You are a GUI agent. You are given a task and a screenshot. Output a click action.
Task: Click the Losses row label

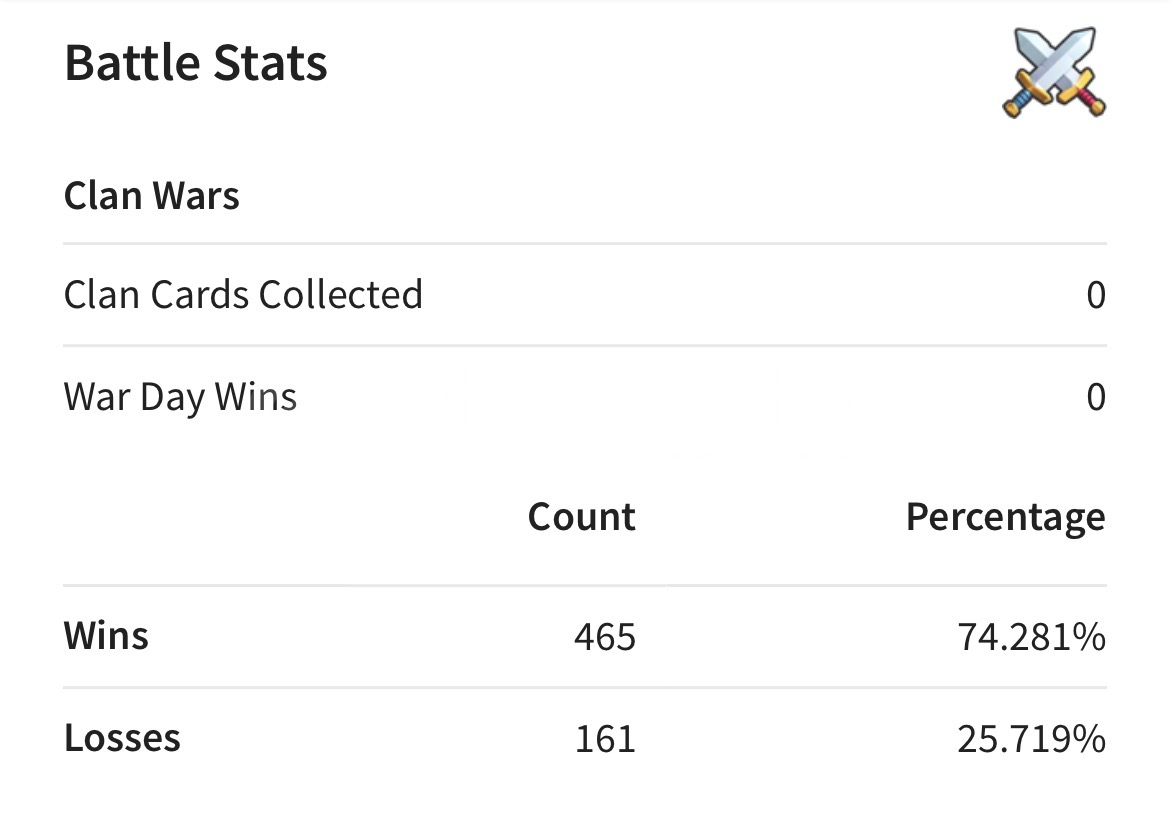tap(122, 738)
